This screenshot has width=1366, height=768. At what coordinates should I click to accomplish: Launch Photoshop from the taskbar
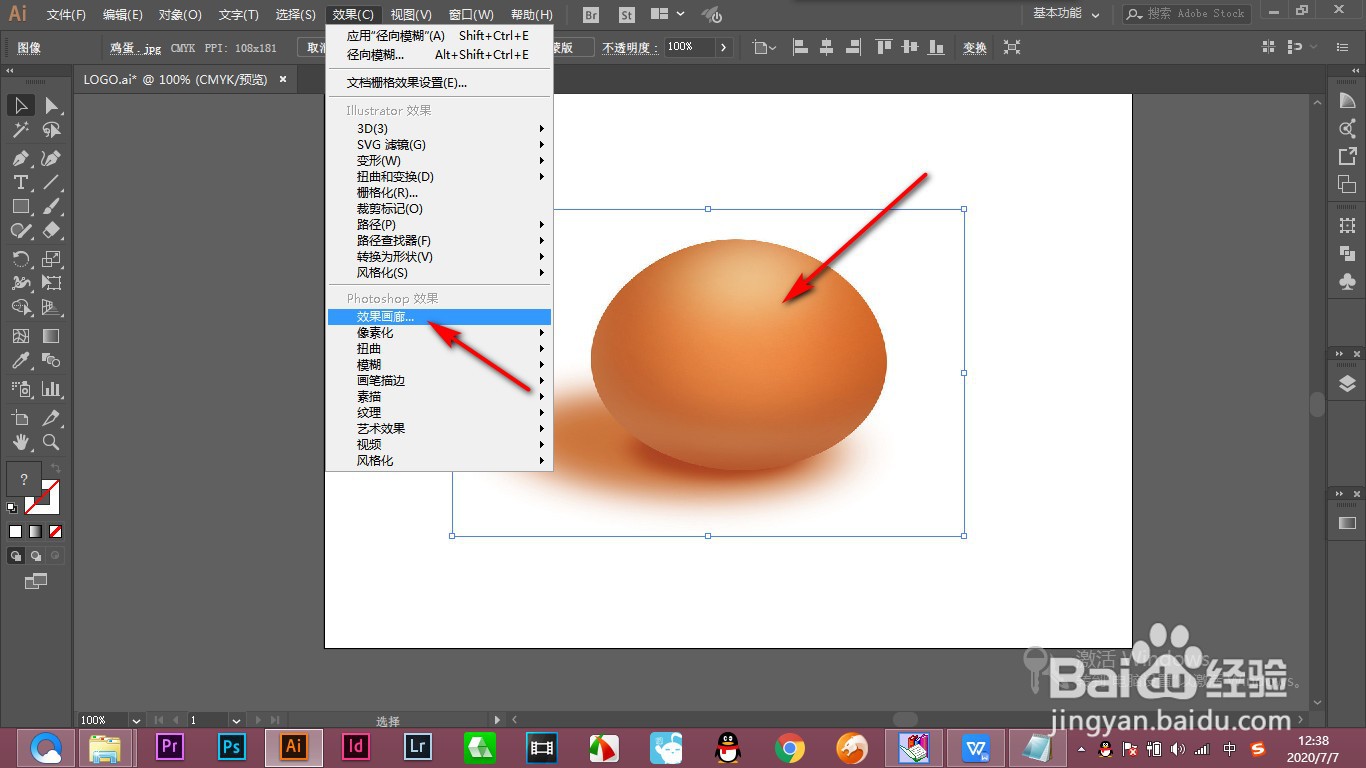point(230,747)
